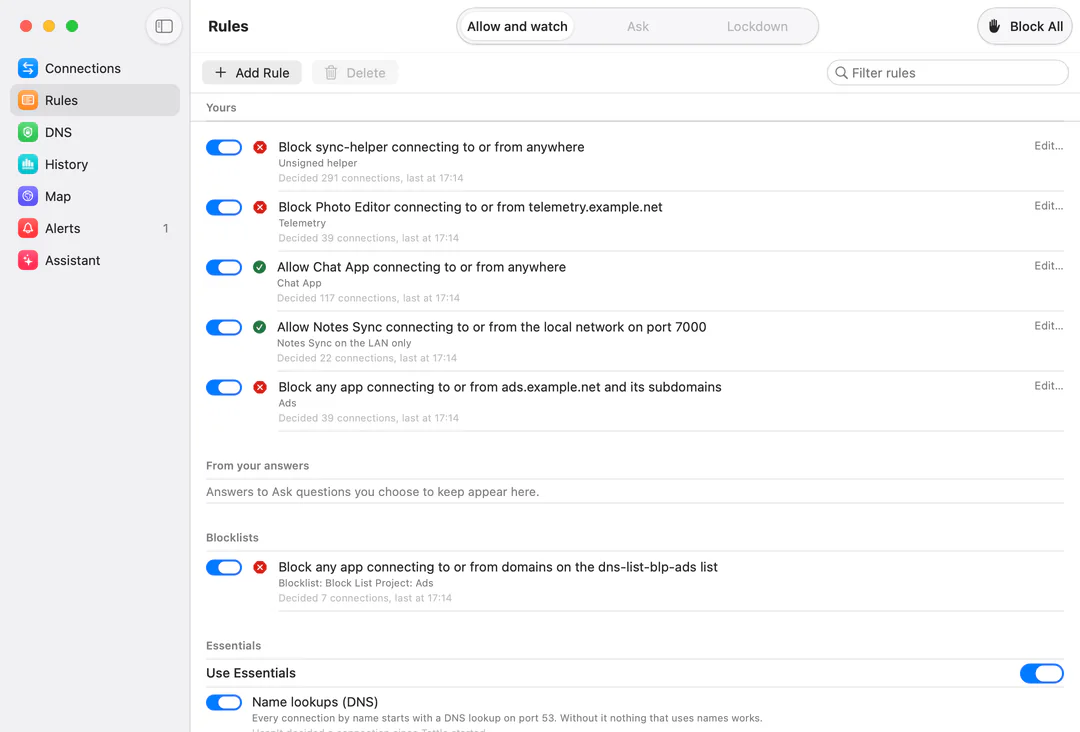
Task: Click the allow icon for Notes Sync rule
Action: 259,327
